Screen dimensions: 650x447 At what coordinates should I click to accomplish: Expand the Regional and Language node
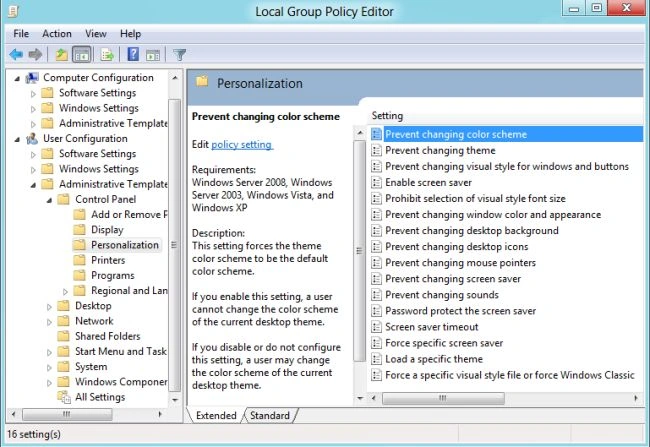click(65, 292)
